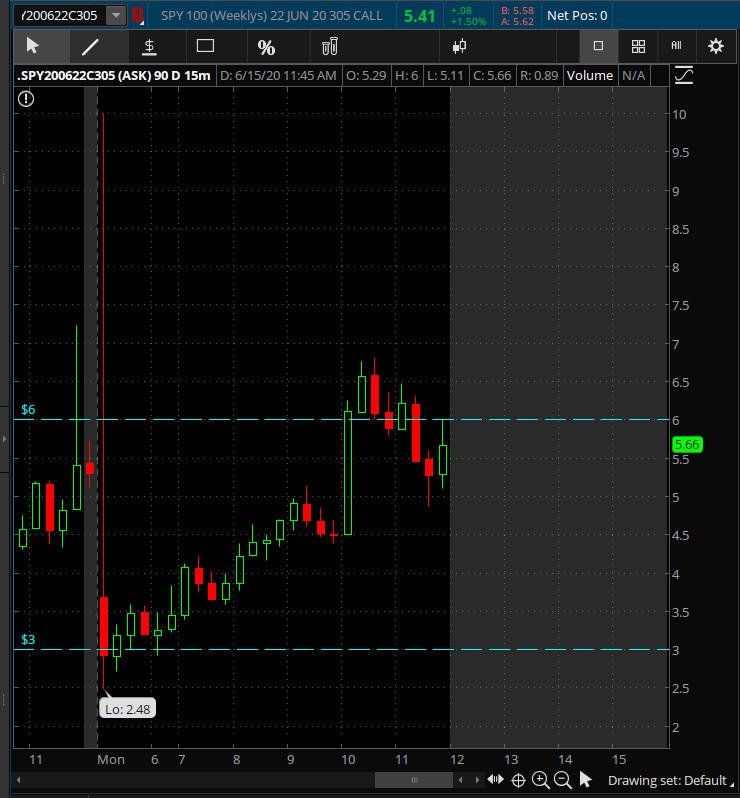Select the pointer cursor tool
This screenshot has width=740, height=798.
point(33,46)
